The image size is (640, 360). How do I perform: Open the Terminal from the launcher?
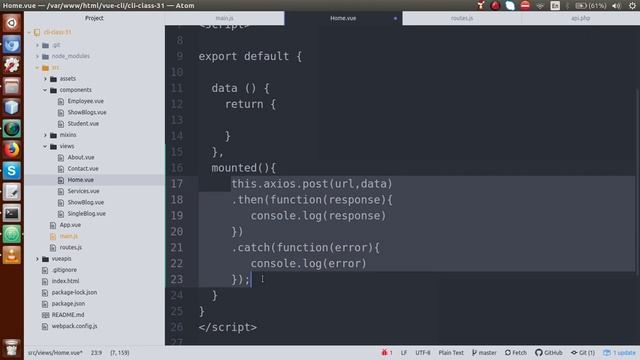point(11,213)
